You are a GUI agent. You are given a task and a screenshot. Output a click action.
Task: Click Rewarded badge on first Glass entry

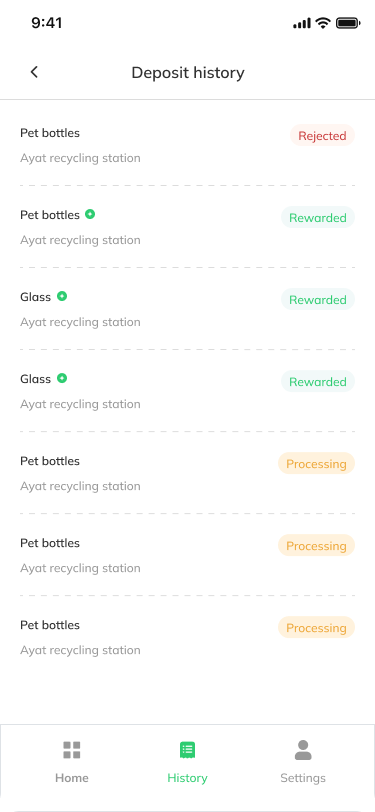click(x=318, y=299)
